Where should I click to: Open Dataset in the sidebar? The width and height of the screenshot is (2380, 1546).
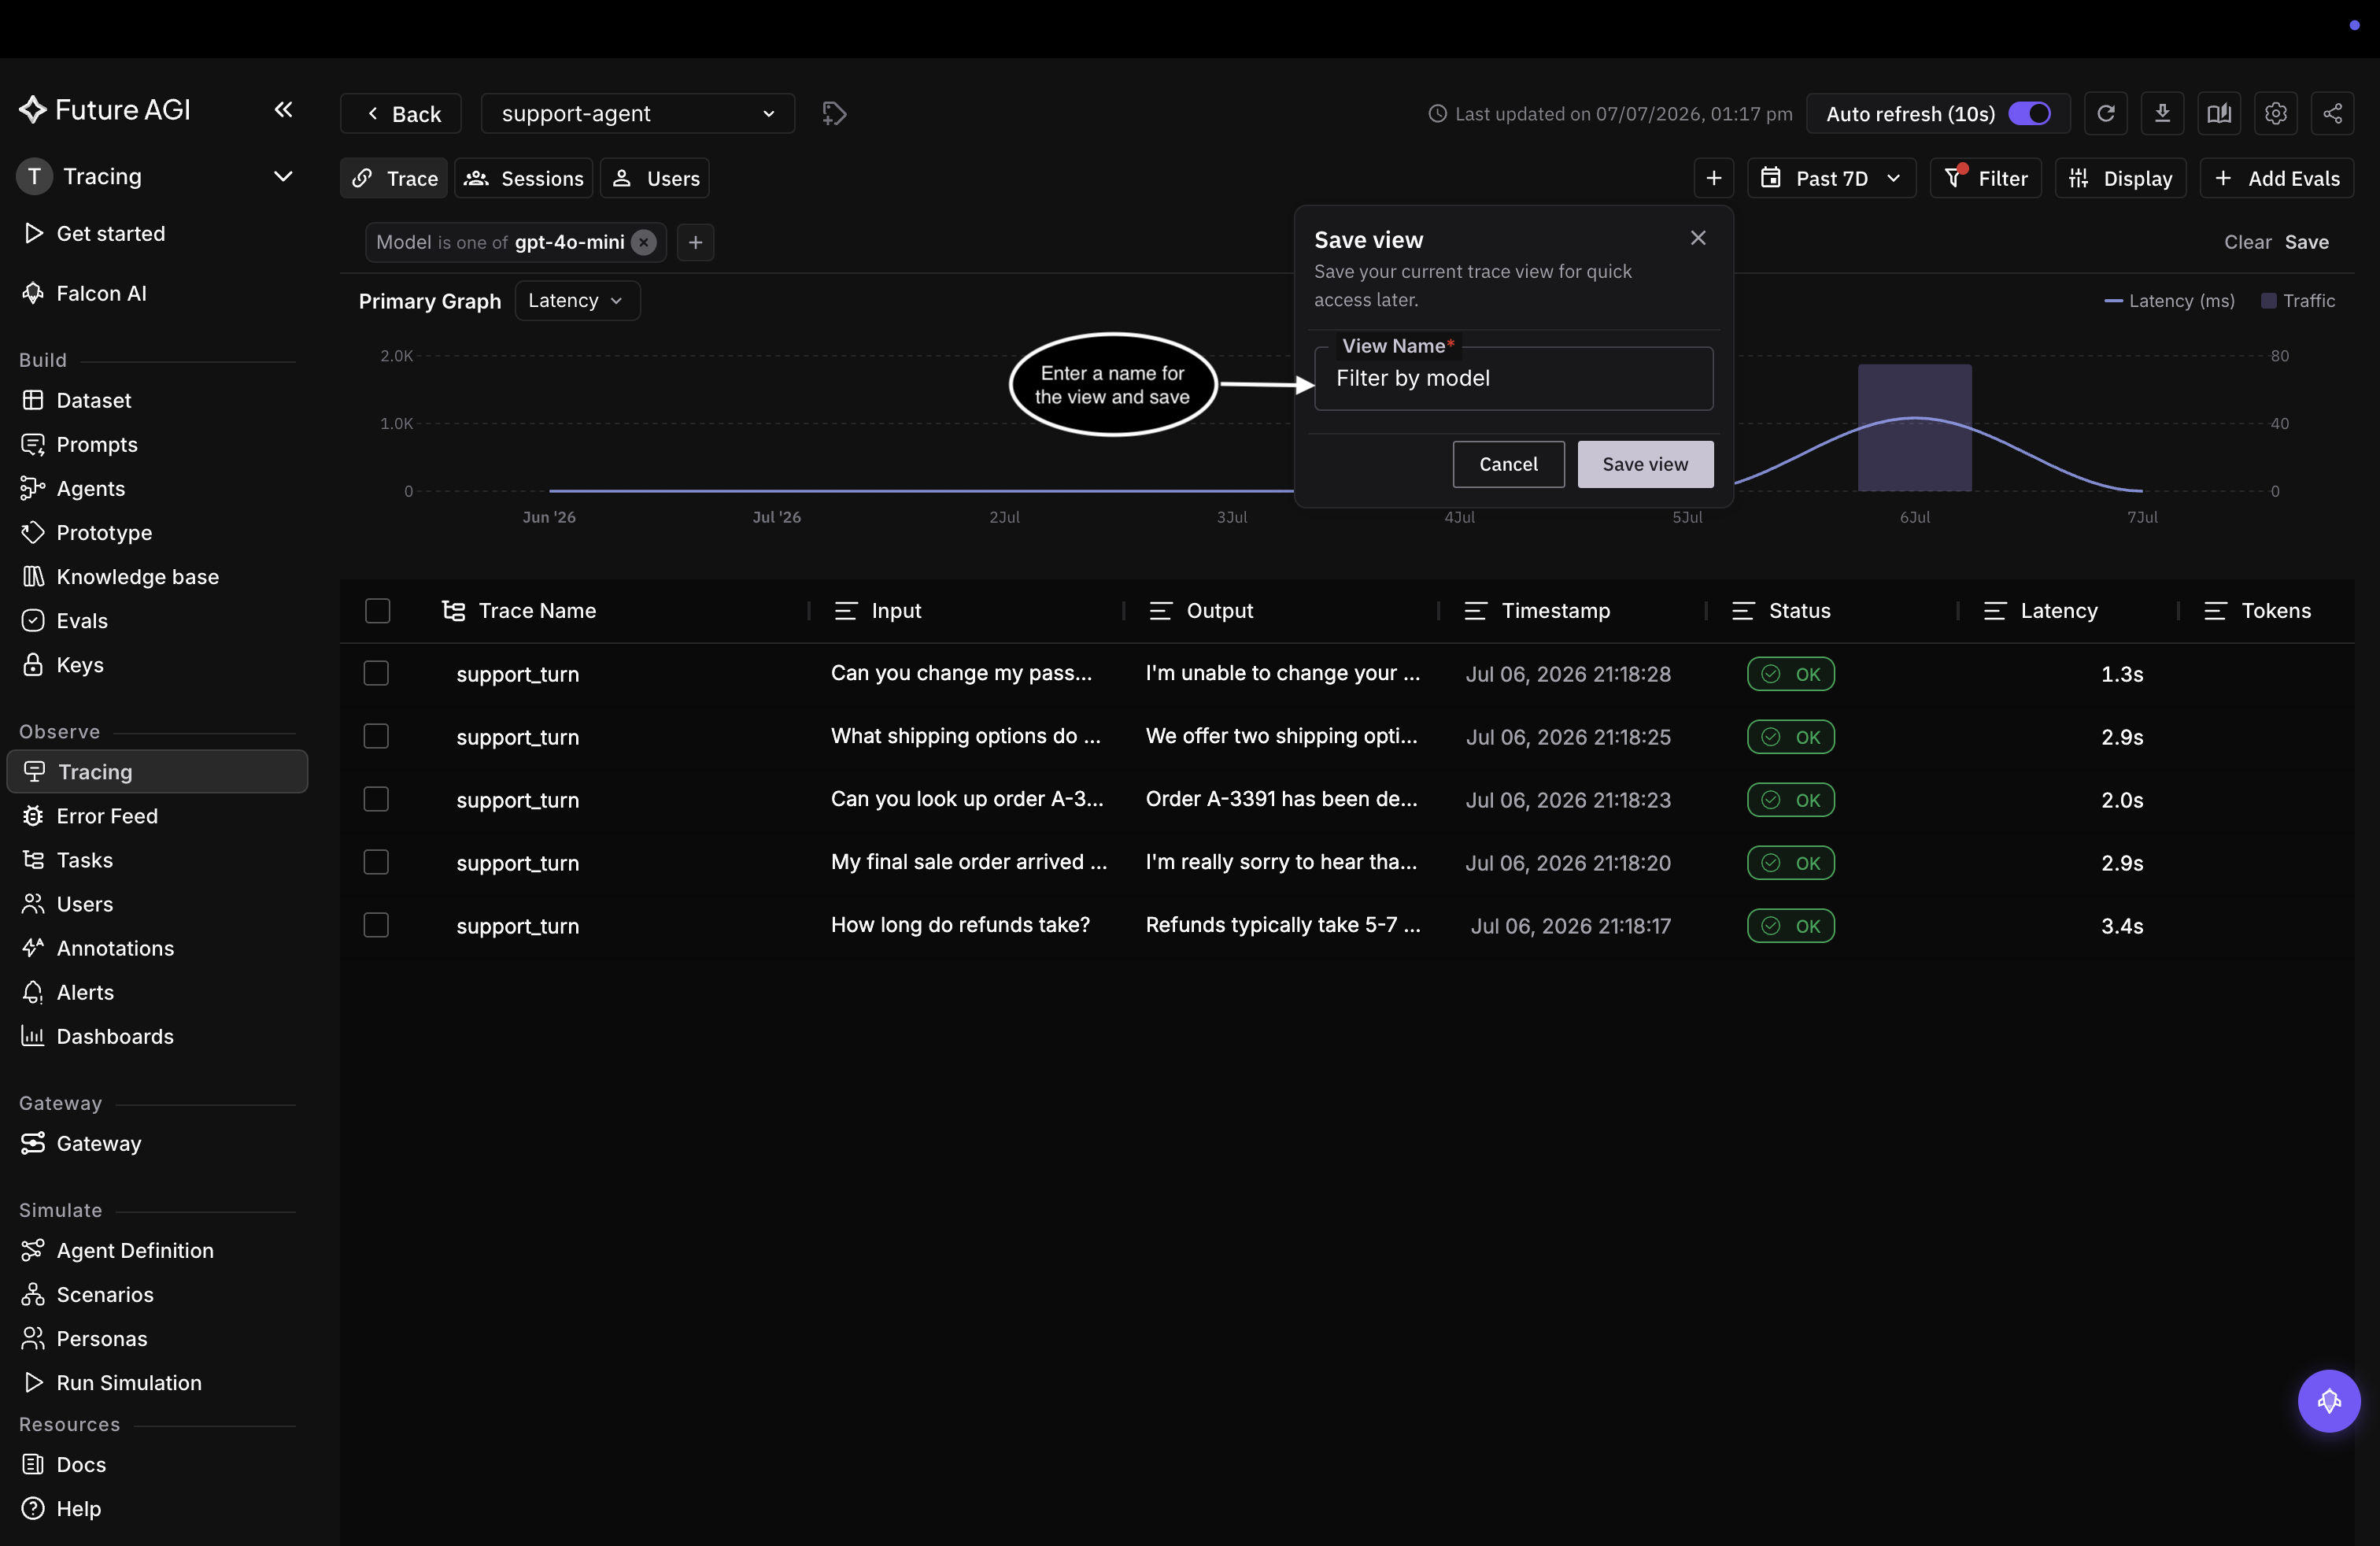pyautogui.click(x=157, y=400)
